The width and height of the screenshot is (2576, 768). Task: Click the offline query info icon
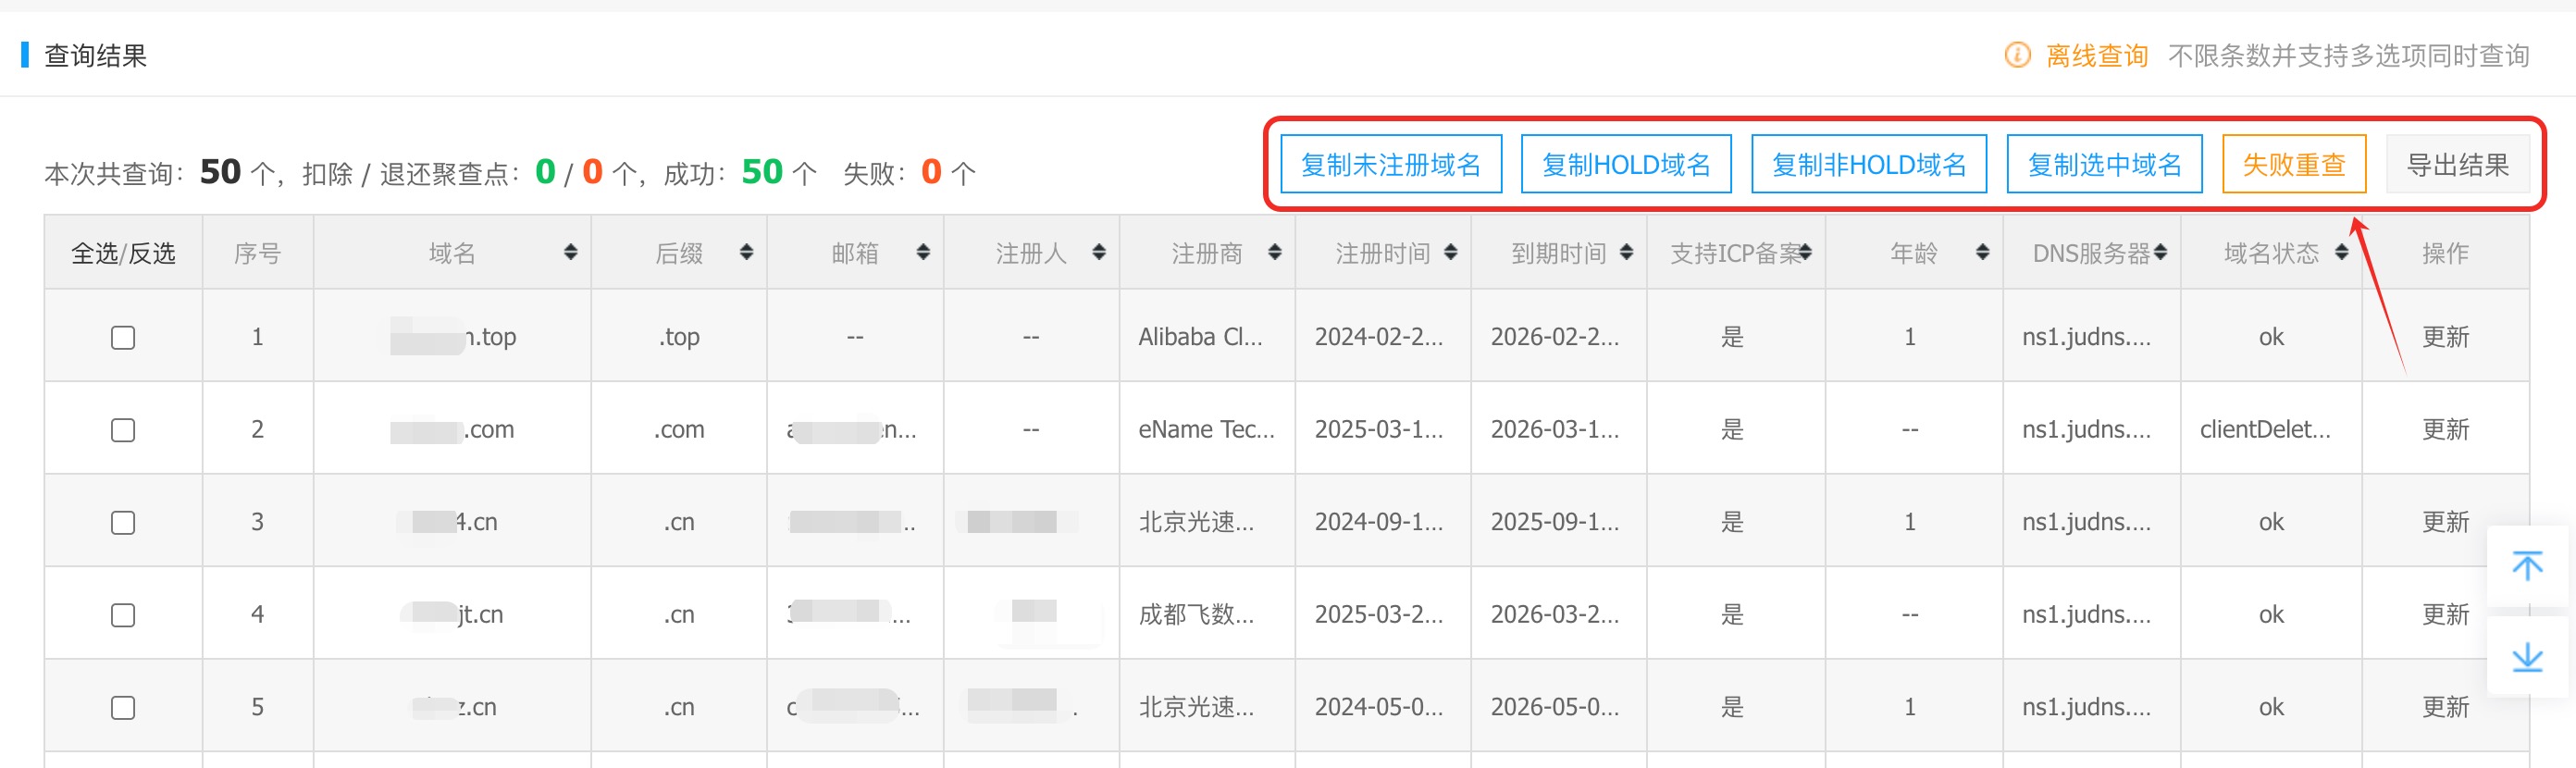(2017, 55)
